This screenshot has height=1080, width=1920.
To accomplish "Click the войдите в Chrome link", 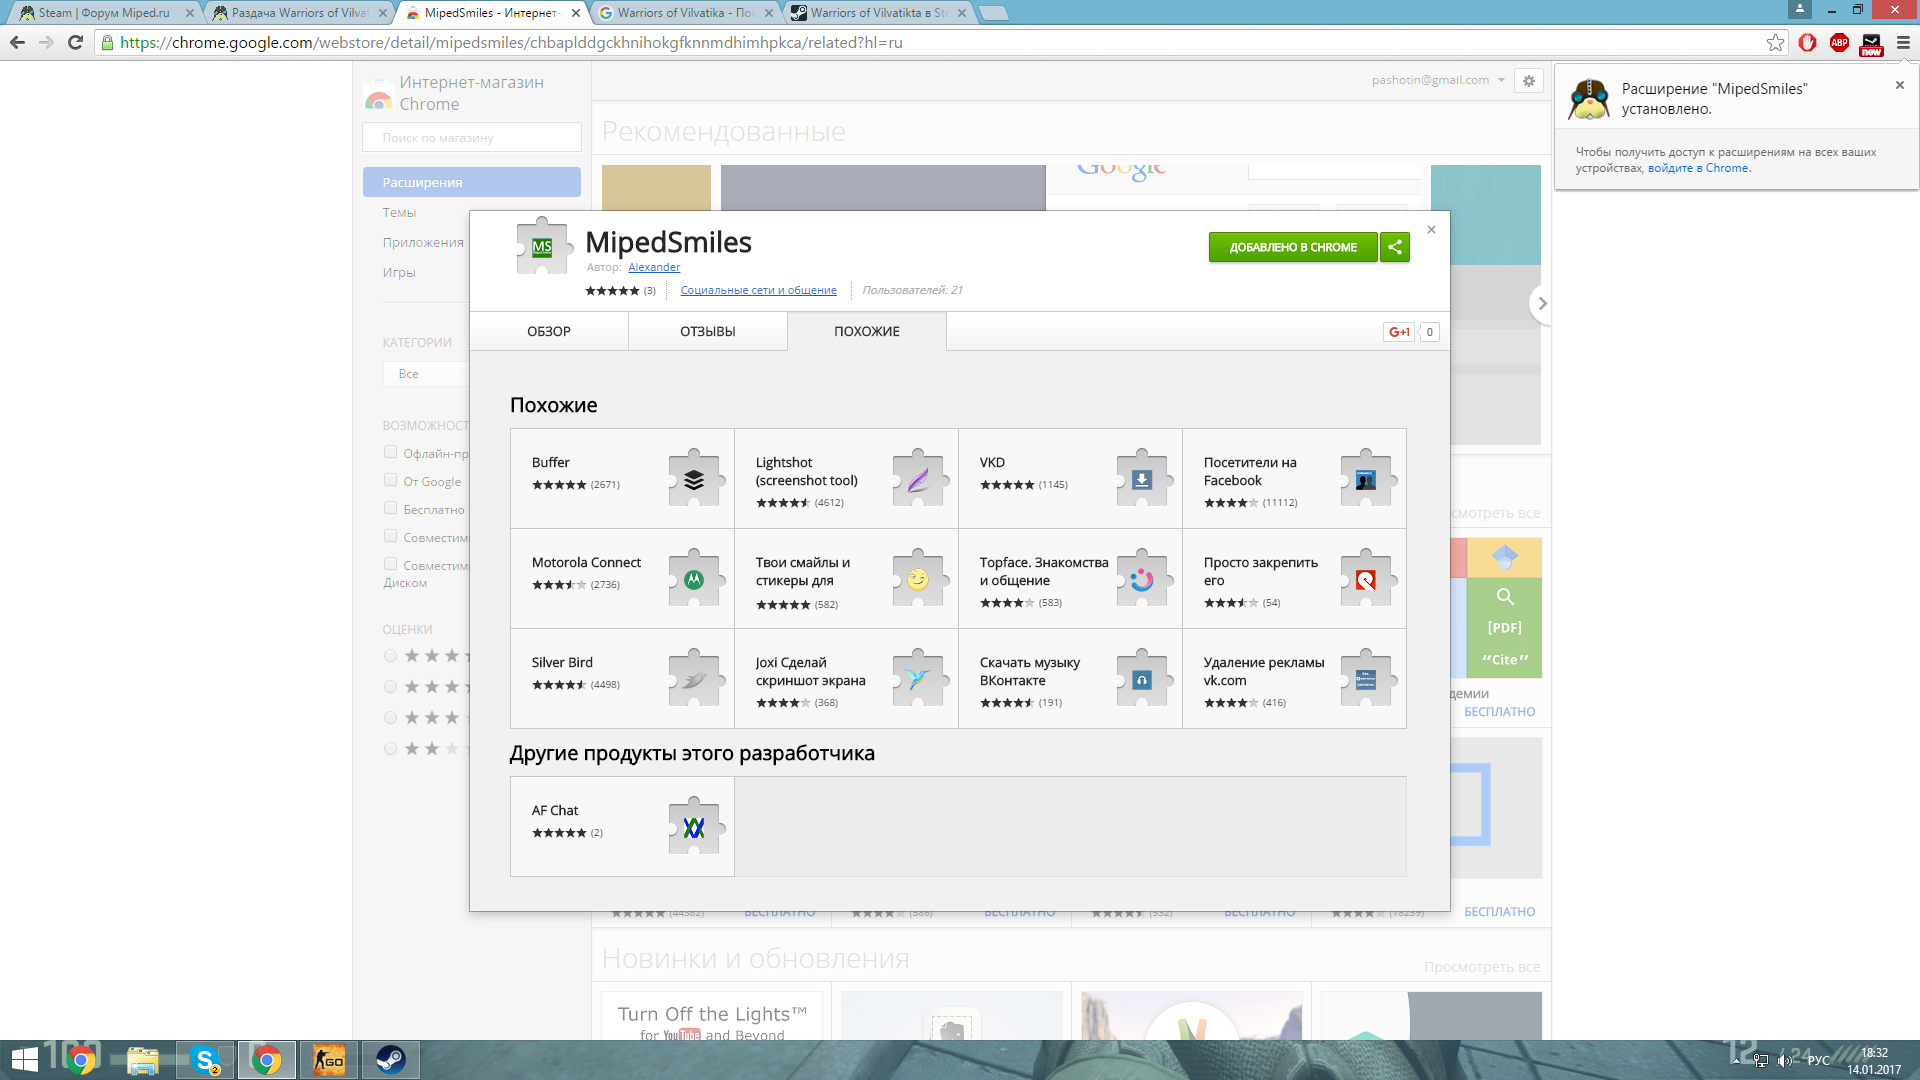I will click(x=1698, y=168).
